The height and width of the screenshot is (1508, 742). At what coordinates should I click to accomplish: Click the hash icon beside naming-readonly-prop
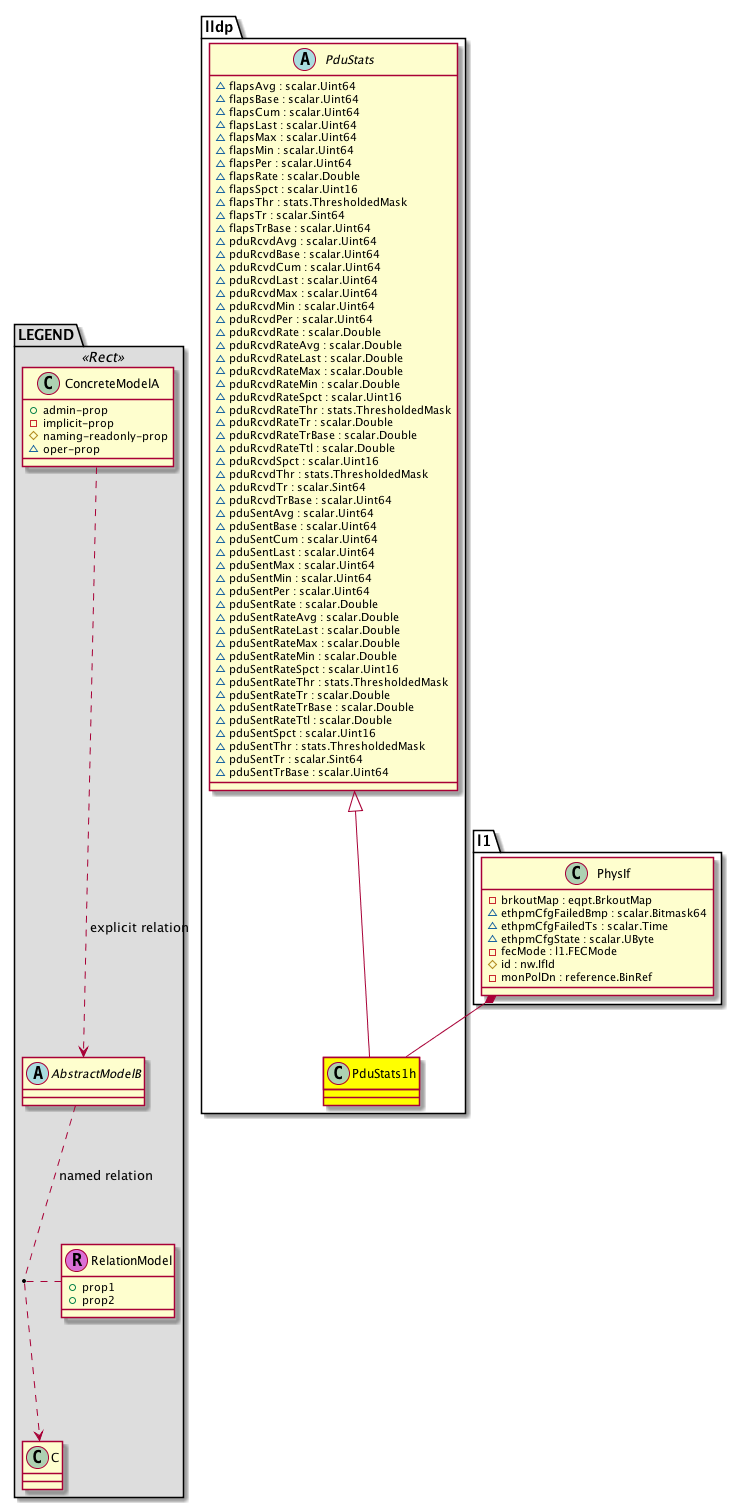pyautogui.click(x=34, y=436)
